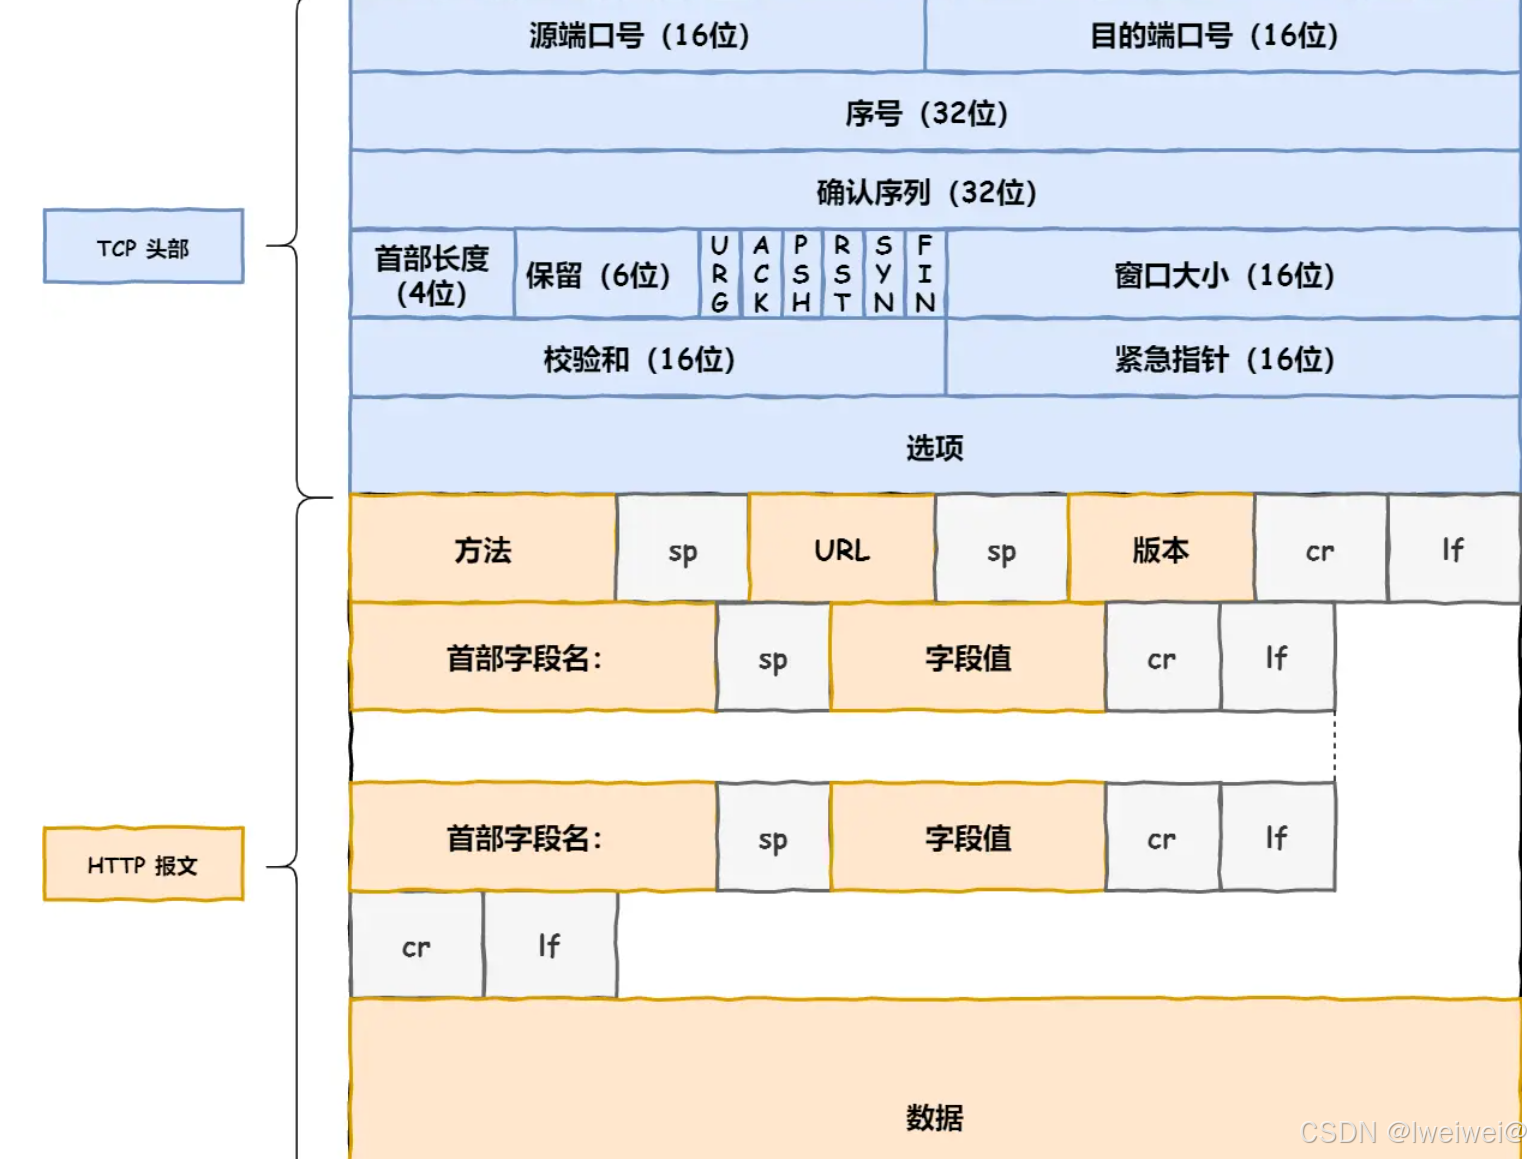Select the 目的端口号 (16位) field
Viewport: 1531px width, 1159px height.
pyautogui.click(x=1216, y=36)
